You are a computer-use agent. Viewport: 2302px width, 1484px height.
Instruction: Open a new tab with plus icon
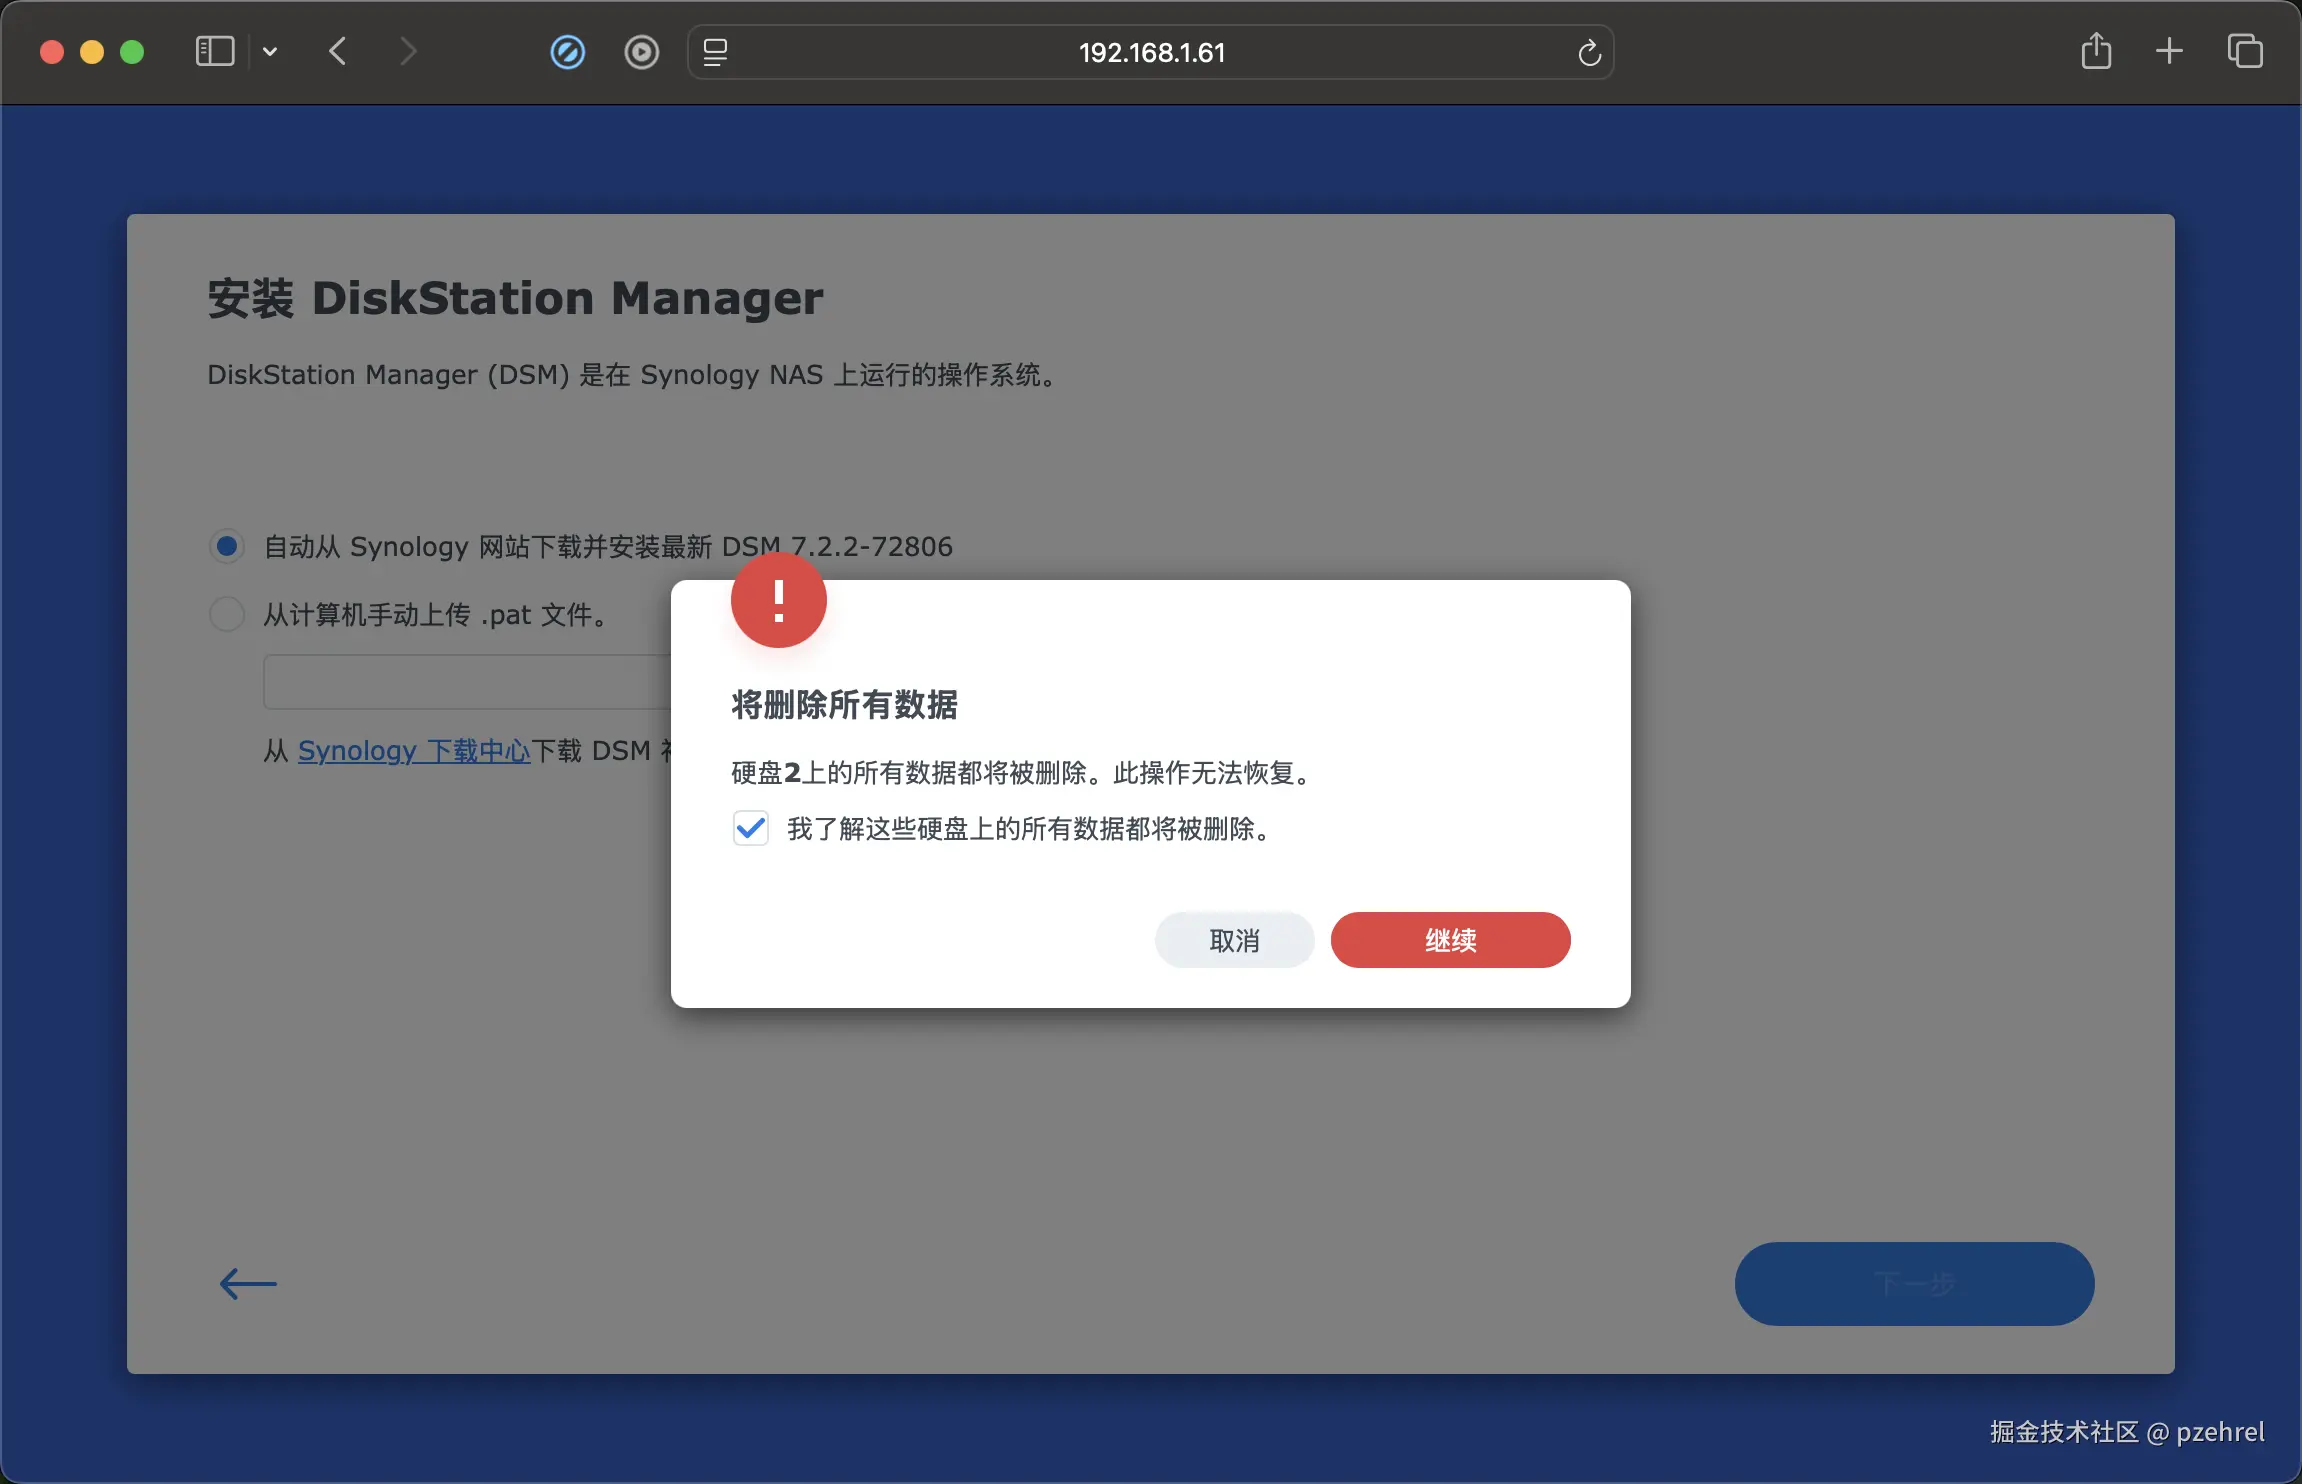click(2169, 51)
